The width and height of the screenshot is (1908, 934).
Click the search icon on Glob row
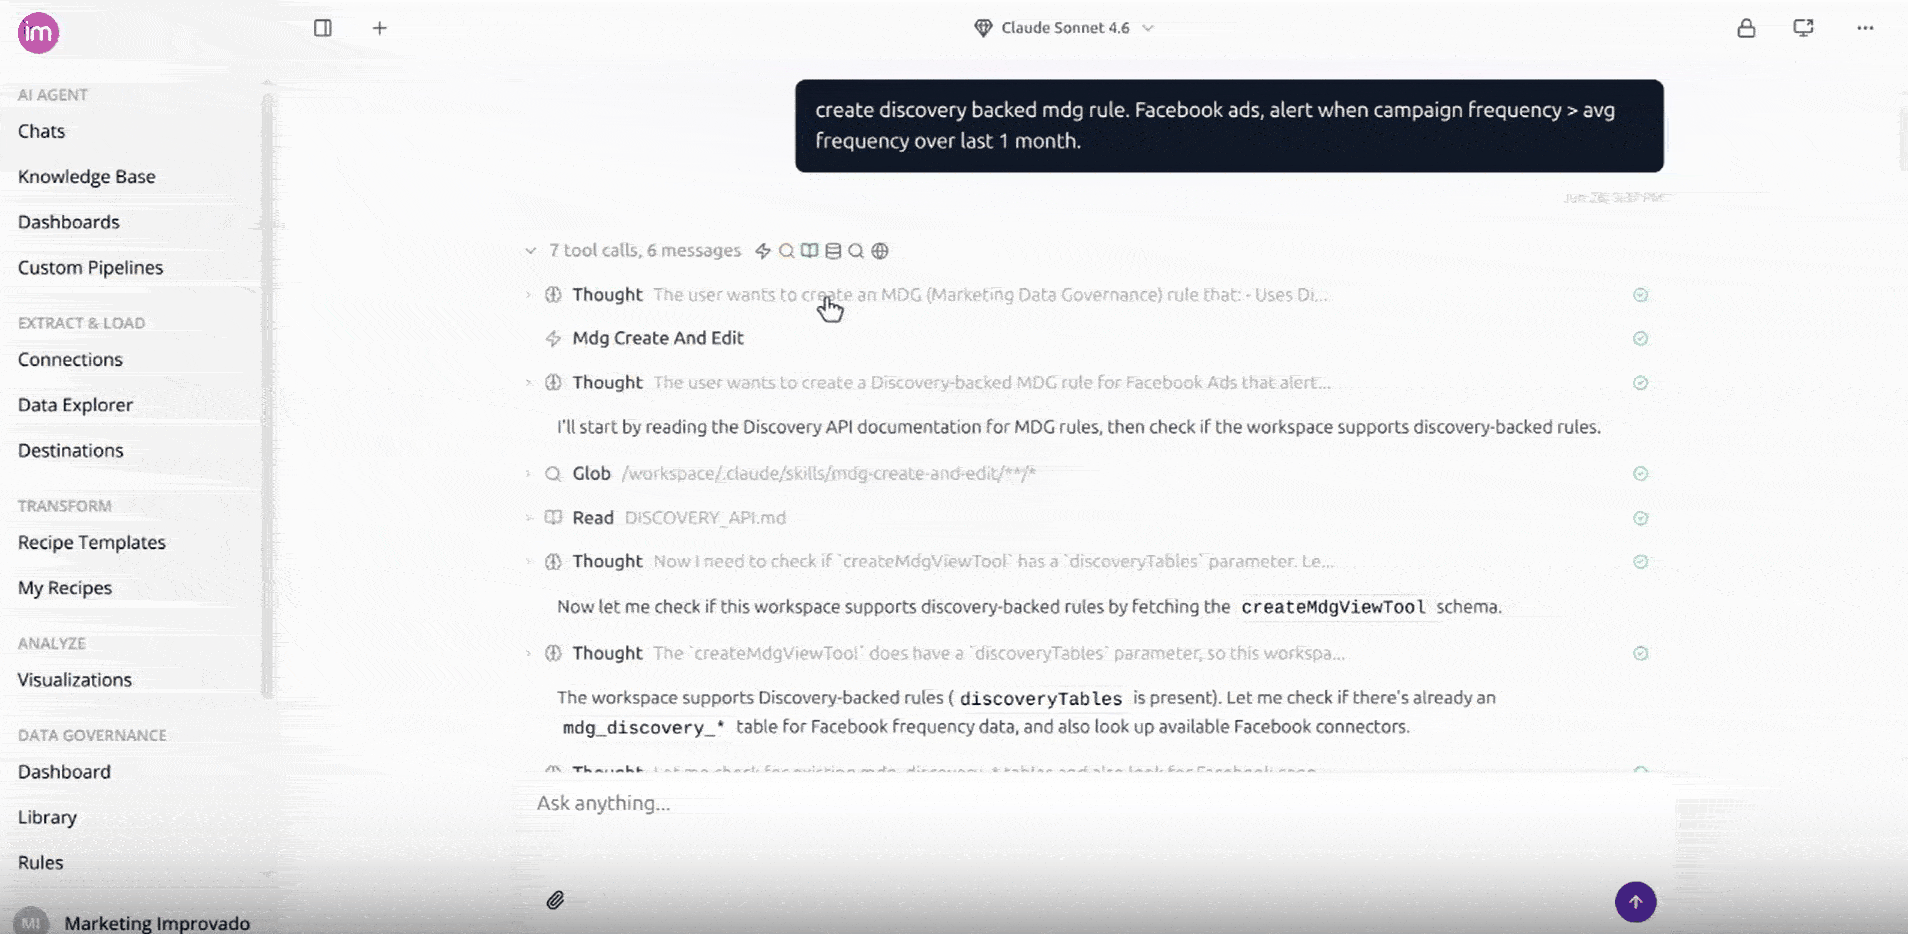click(553, 474)
